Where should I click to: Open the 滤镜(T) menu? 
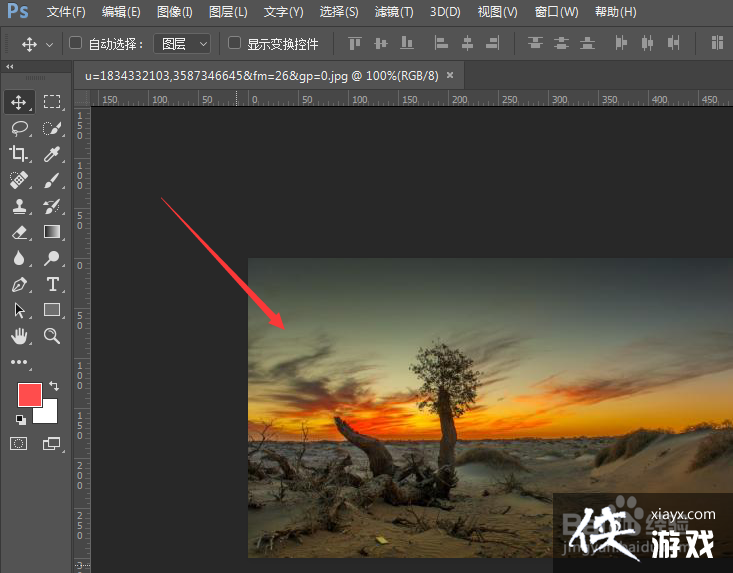pyautogui.click(x=393, y=12)
